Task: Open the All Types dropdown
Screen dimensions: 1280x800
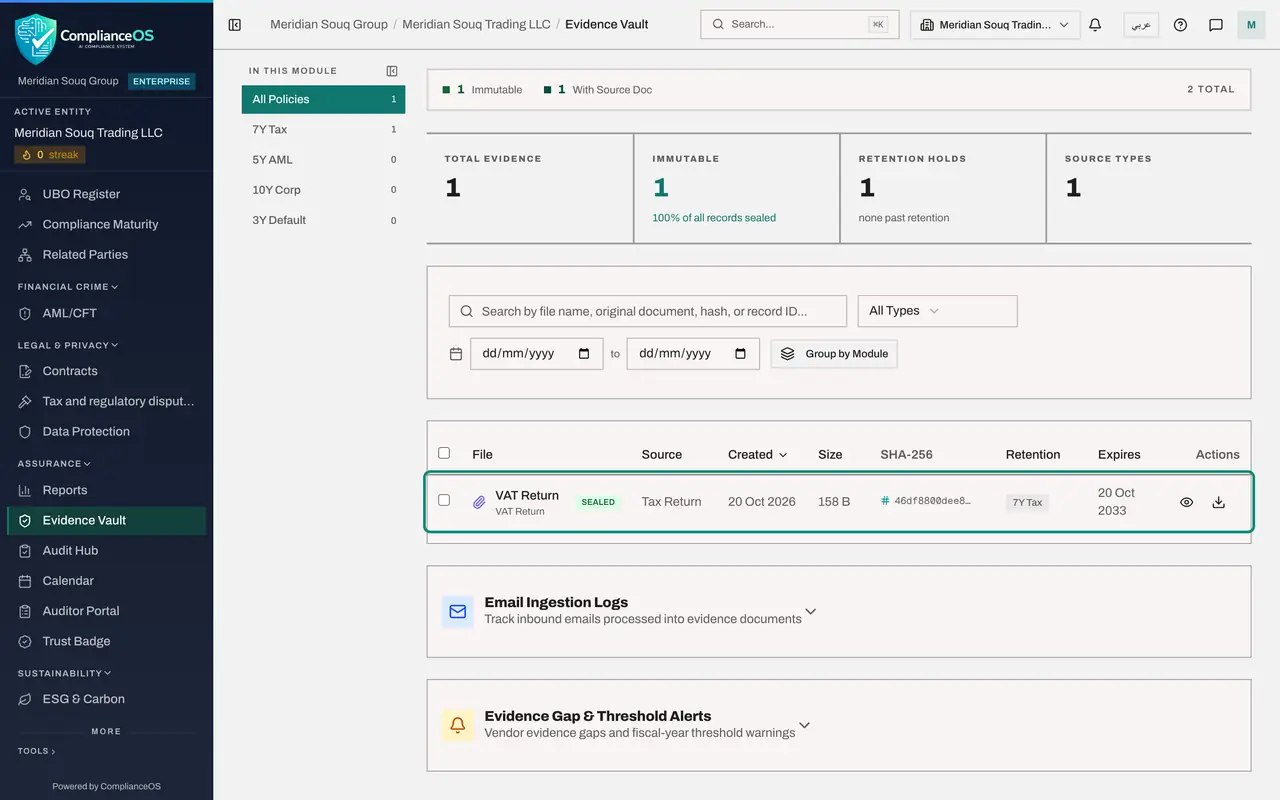Action: click(x=937, y=311)
